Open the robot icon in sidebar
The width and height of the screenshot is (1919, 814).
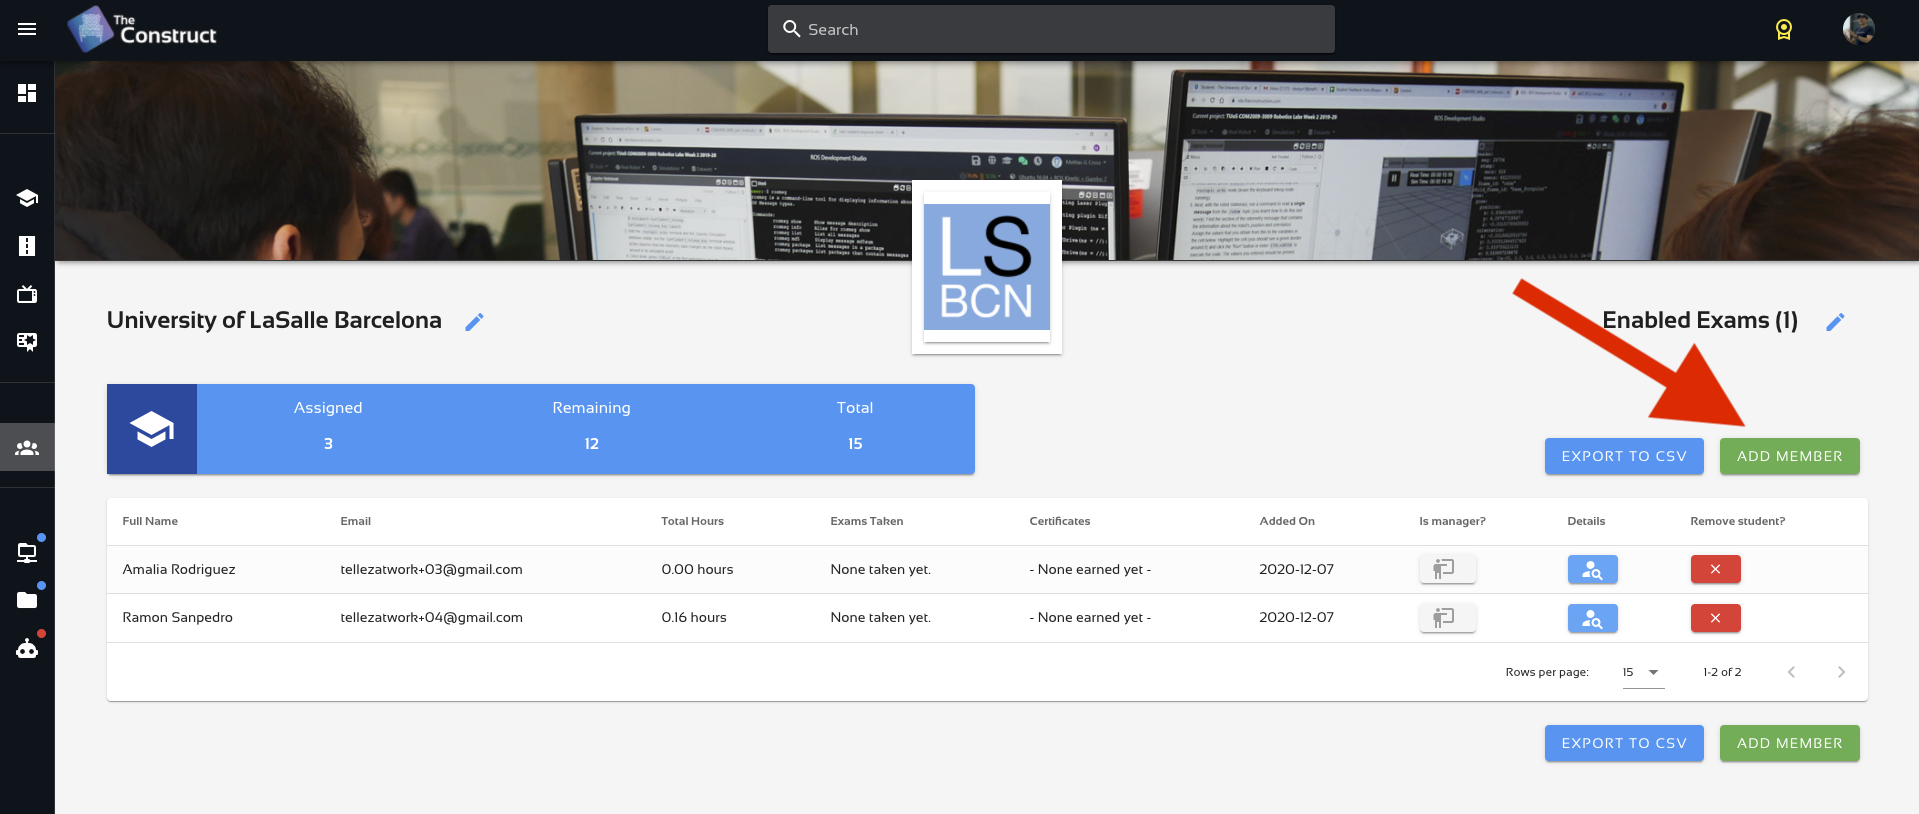(27, 649)
